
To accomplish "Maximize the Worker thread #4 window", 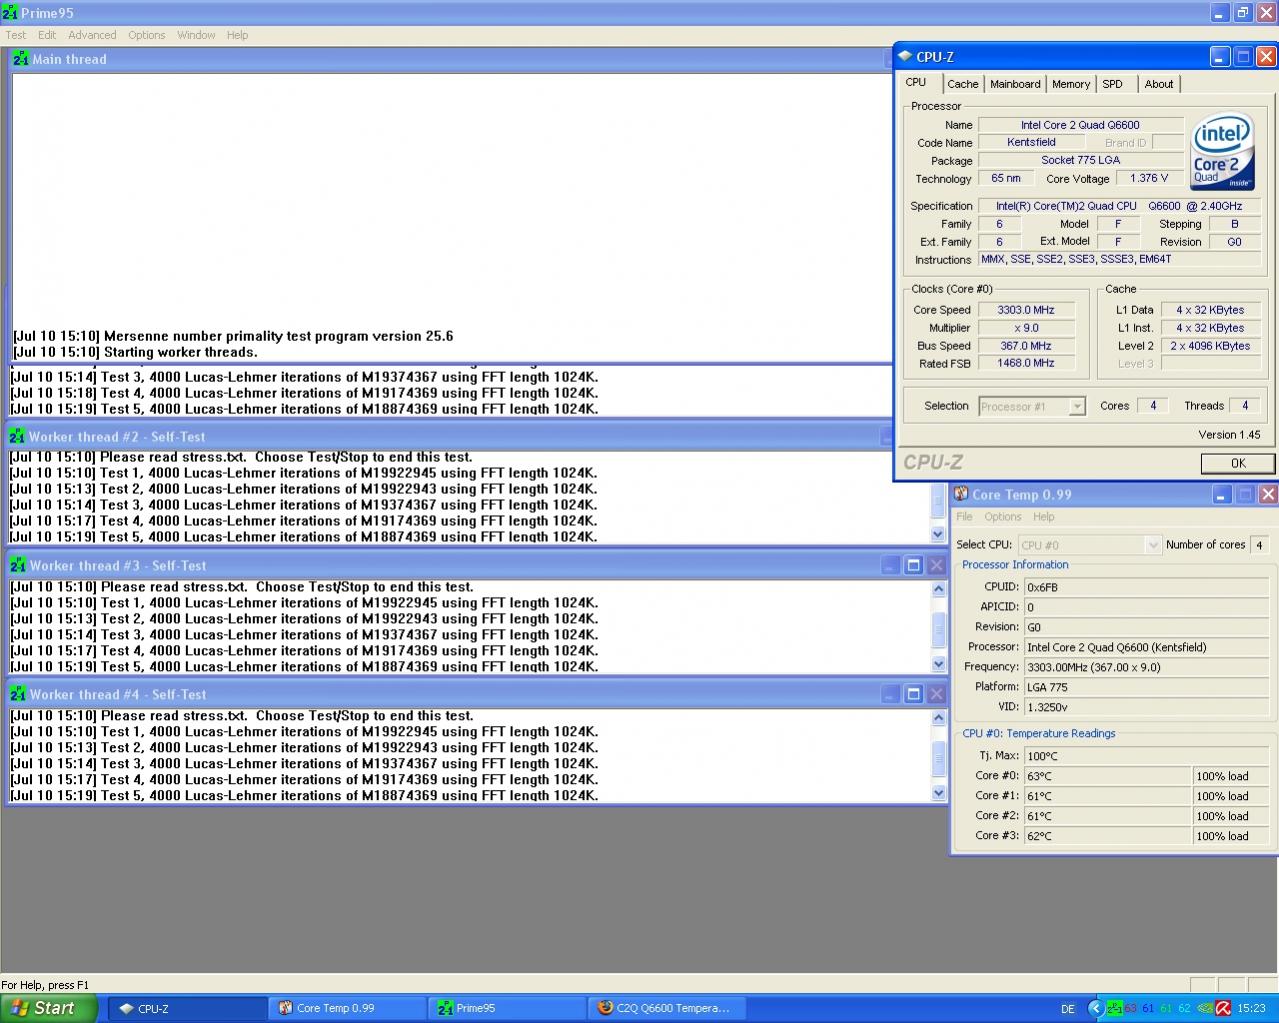I will click(913, 694).
